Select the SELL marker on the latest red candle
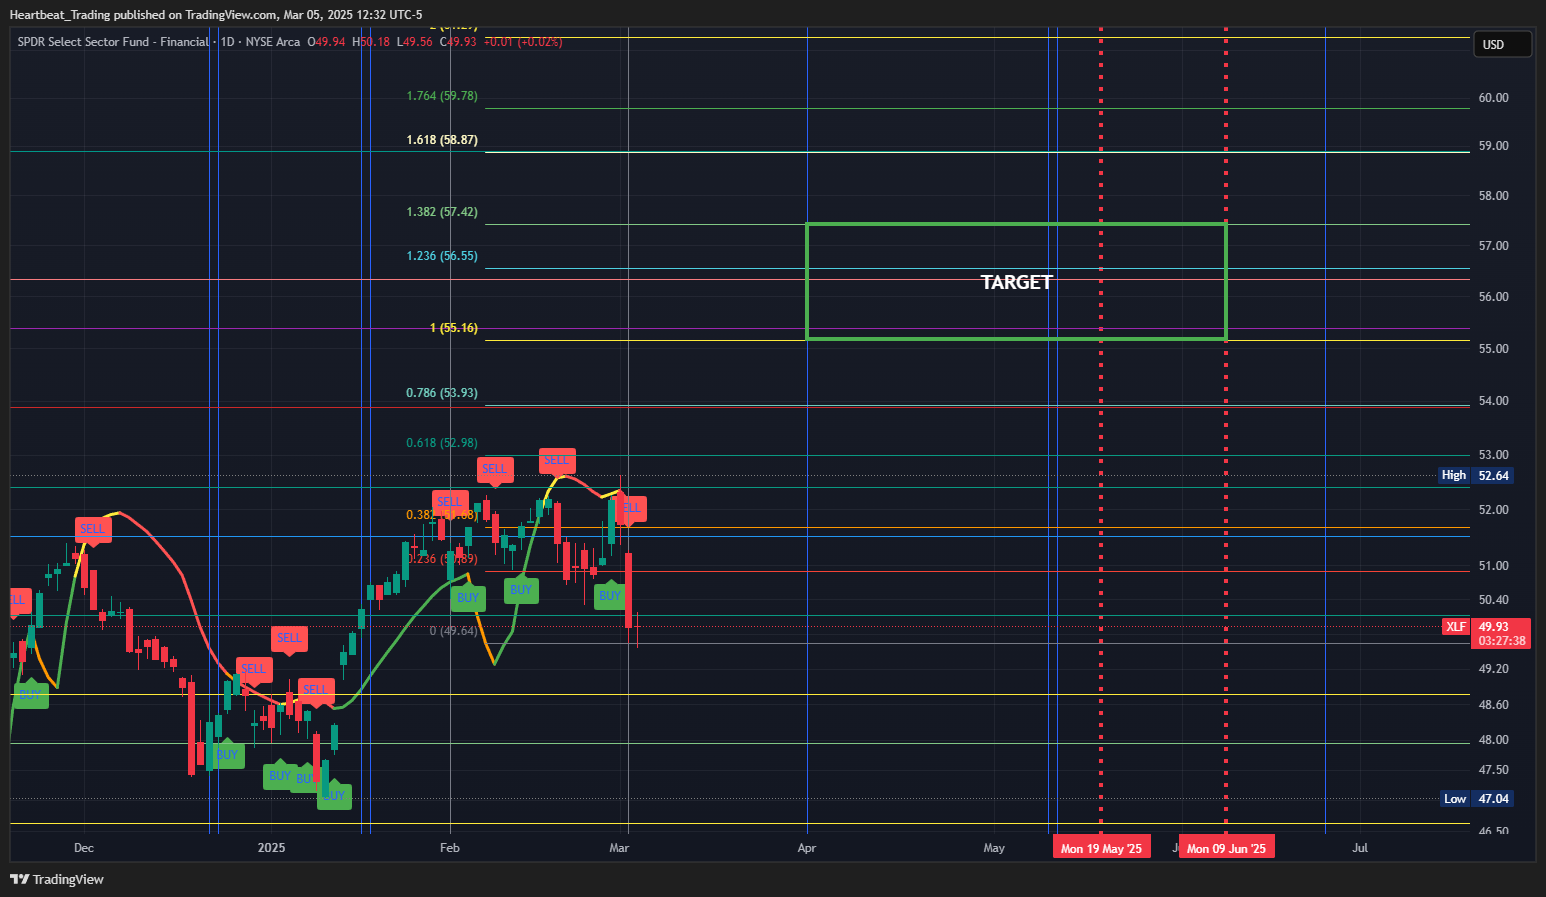Image resolution: width=1546 pixels, height=897 pixels. pyautogui.click(x=632, y=508)
